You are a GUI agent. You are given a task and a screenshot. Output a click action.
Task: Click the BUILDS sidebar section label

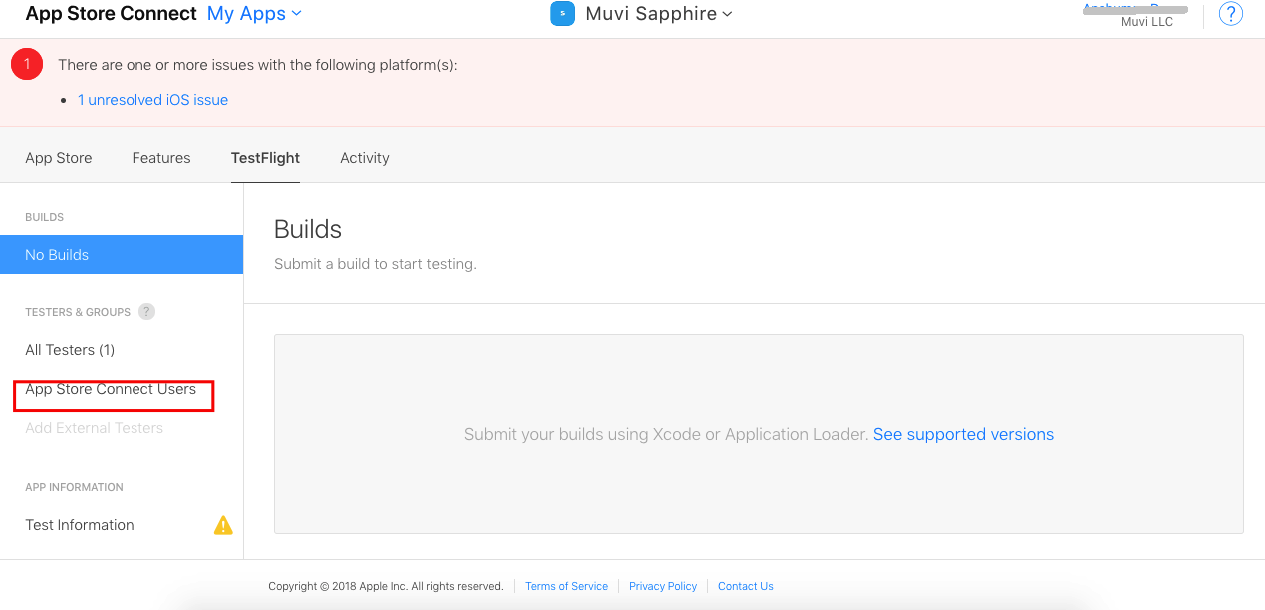tap(44, 217)
